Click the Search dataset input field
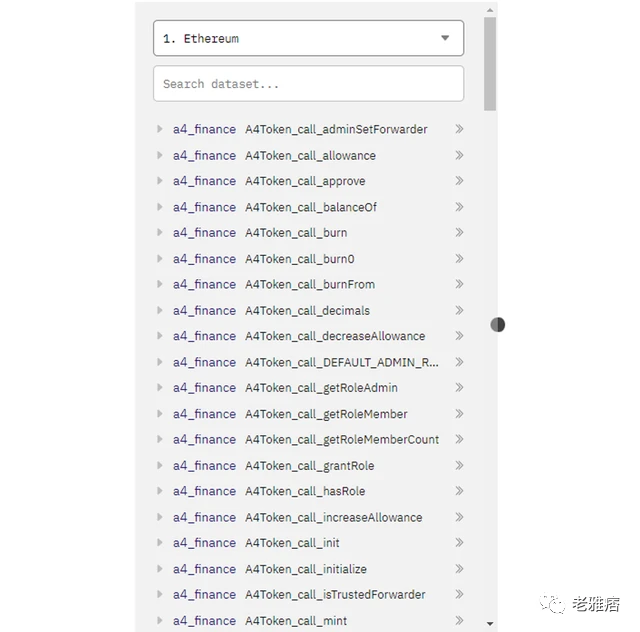Image resolution: width=640 pixels, height=632 pixels. pos(308,84)
